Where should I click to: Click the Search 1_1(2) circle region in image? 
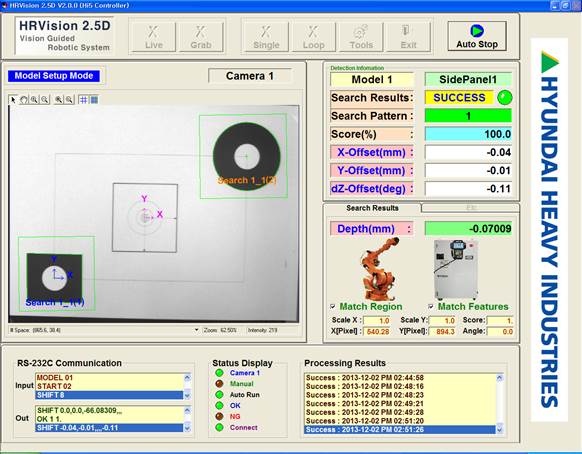(x=243, y=156)
